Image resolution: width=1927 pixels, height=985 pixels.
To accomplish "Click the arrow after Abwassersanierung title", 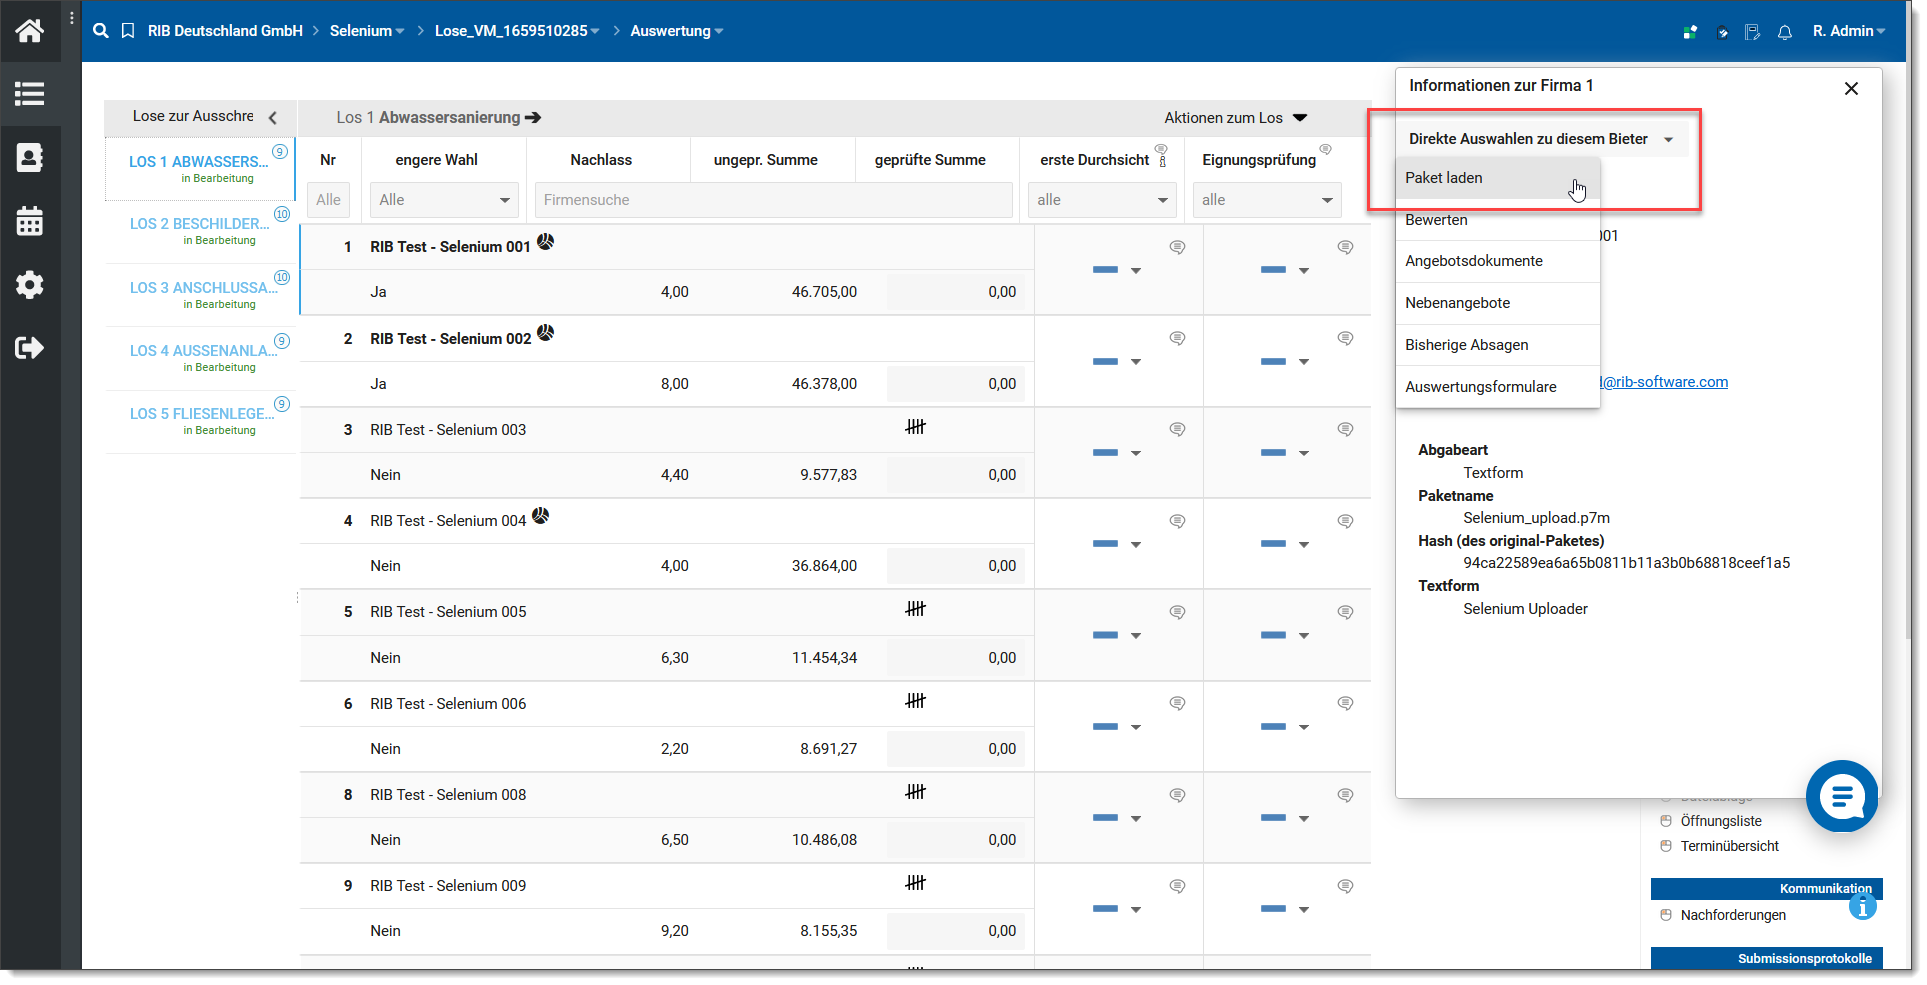I will tap(533, 118).
